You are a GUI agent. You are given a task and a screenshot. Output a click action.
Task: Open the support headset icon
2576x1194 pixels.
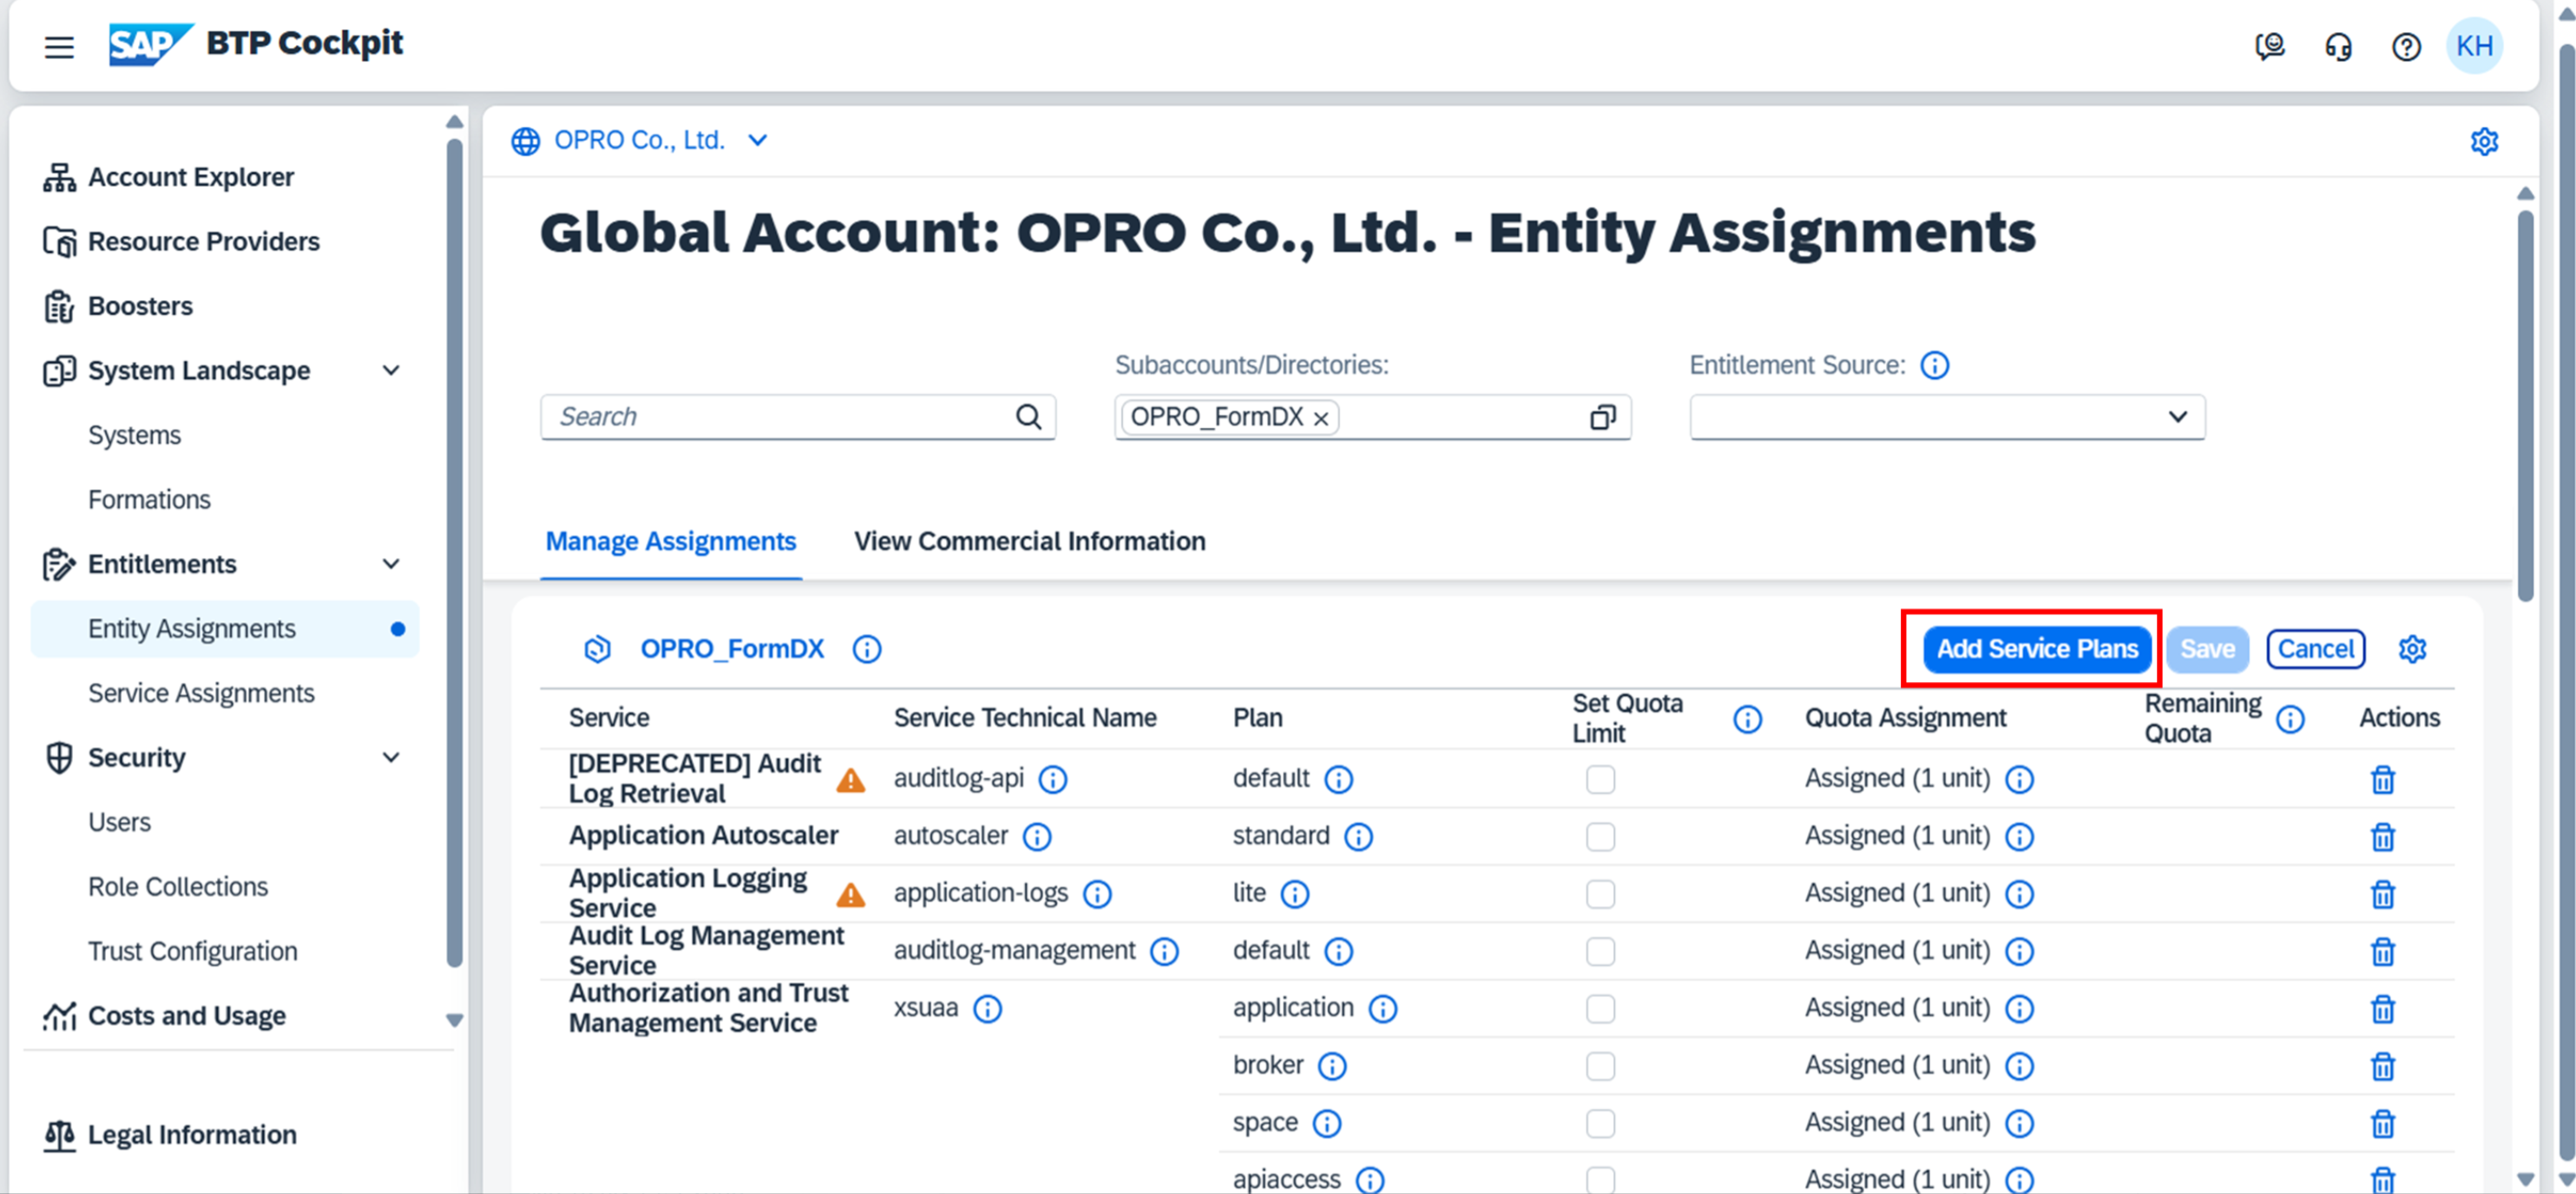[x=2338, y=46]
